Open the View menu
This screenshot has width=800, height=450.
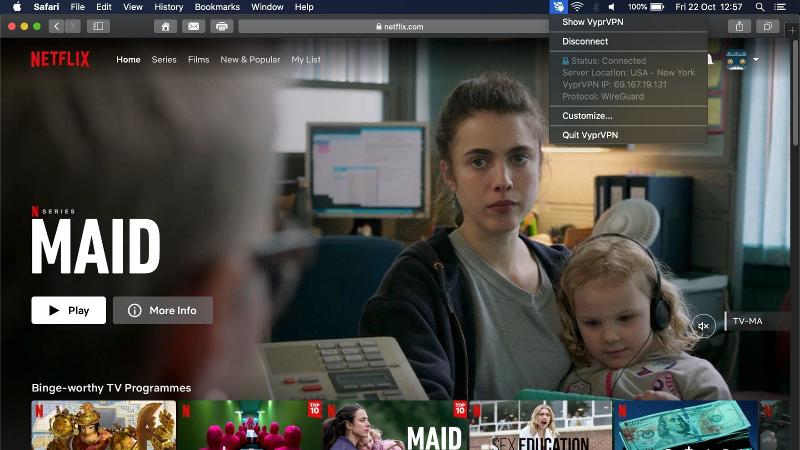(133, 7)
